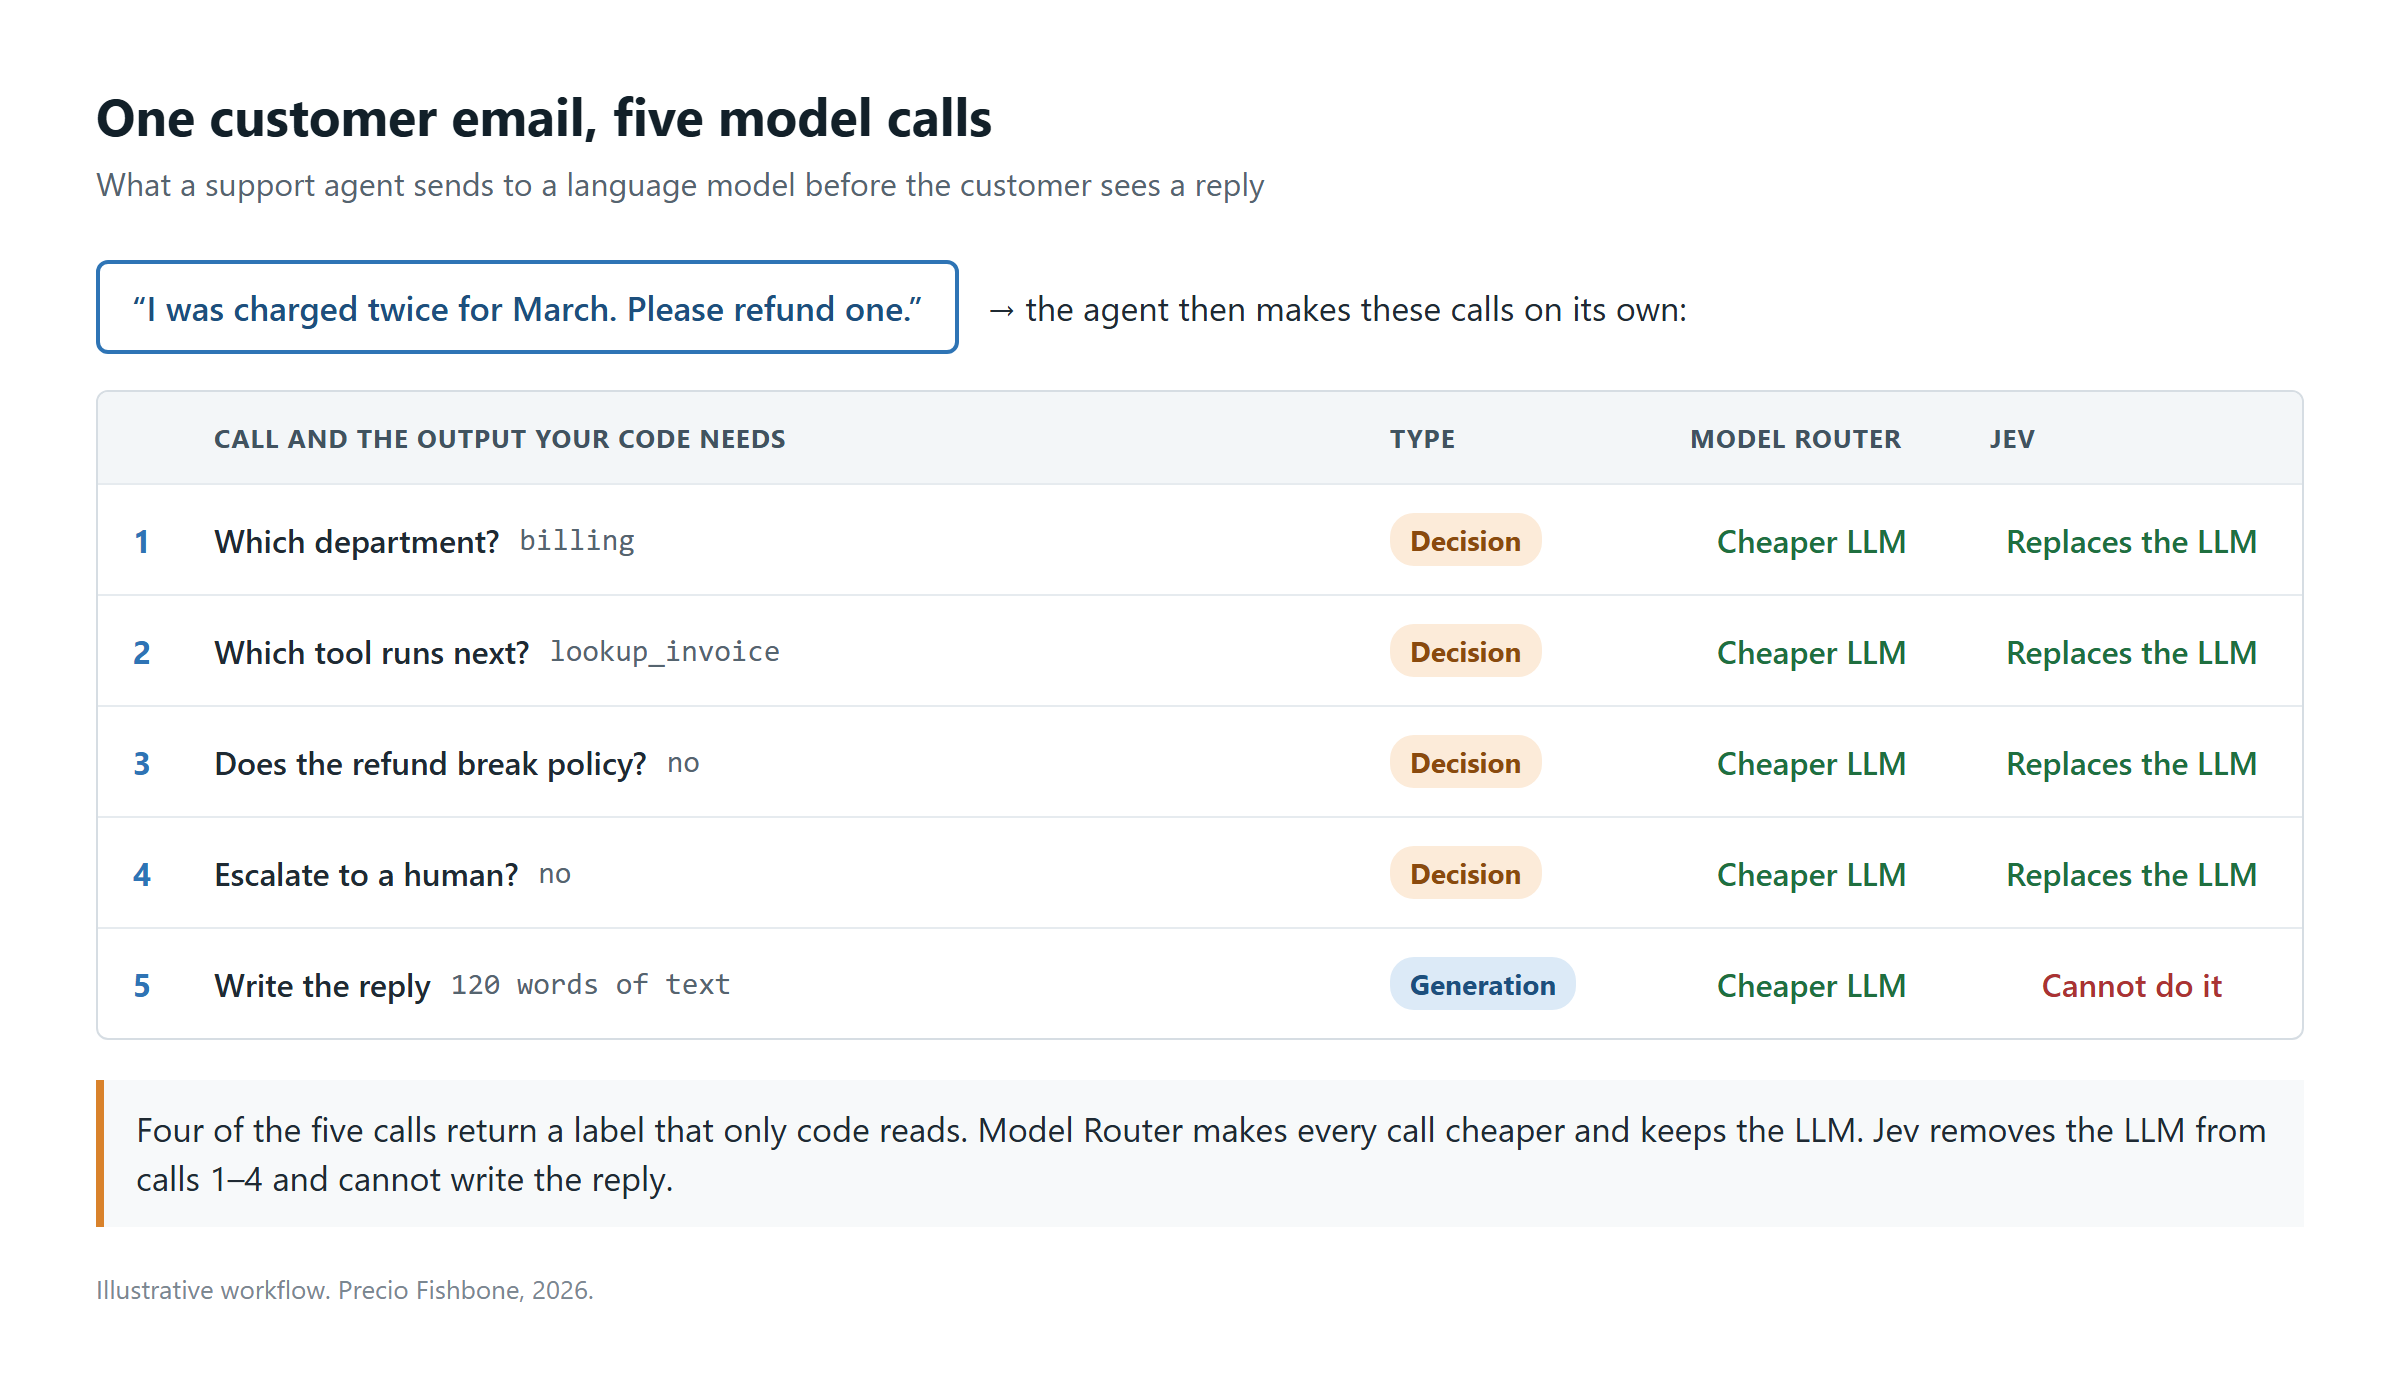Click the red "Cannot do it" text
This screenshot has height=1400, width=2400.
click(x=2131, y=985)
